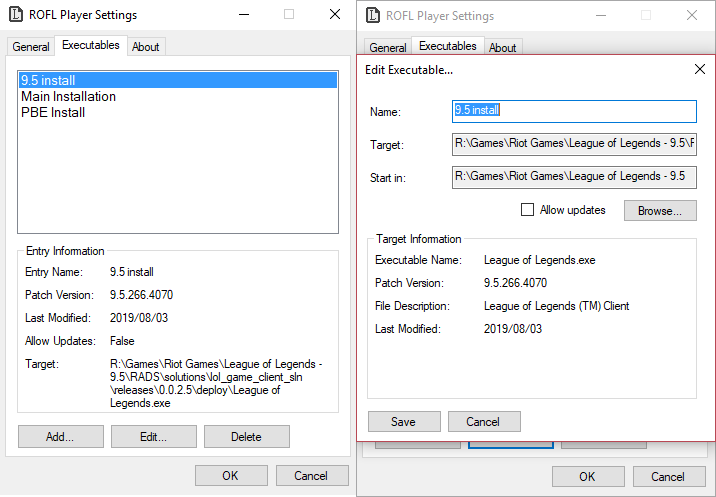Screen dimensions: 716x497
Task: Delete the selected executable entry
Action: point(247,437)
